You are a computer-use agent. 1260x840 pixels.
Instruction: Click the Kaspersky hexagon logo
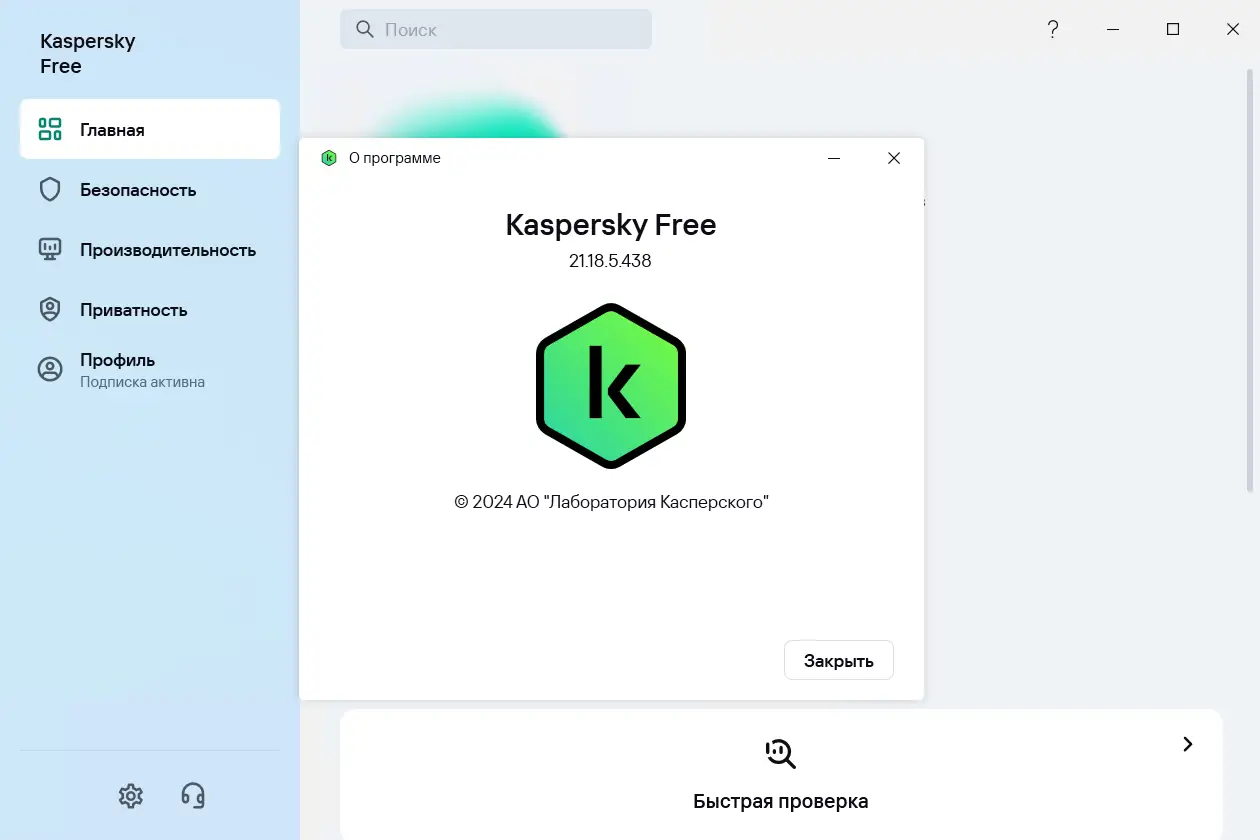click(611, 386)
